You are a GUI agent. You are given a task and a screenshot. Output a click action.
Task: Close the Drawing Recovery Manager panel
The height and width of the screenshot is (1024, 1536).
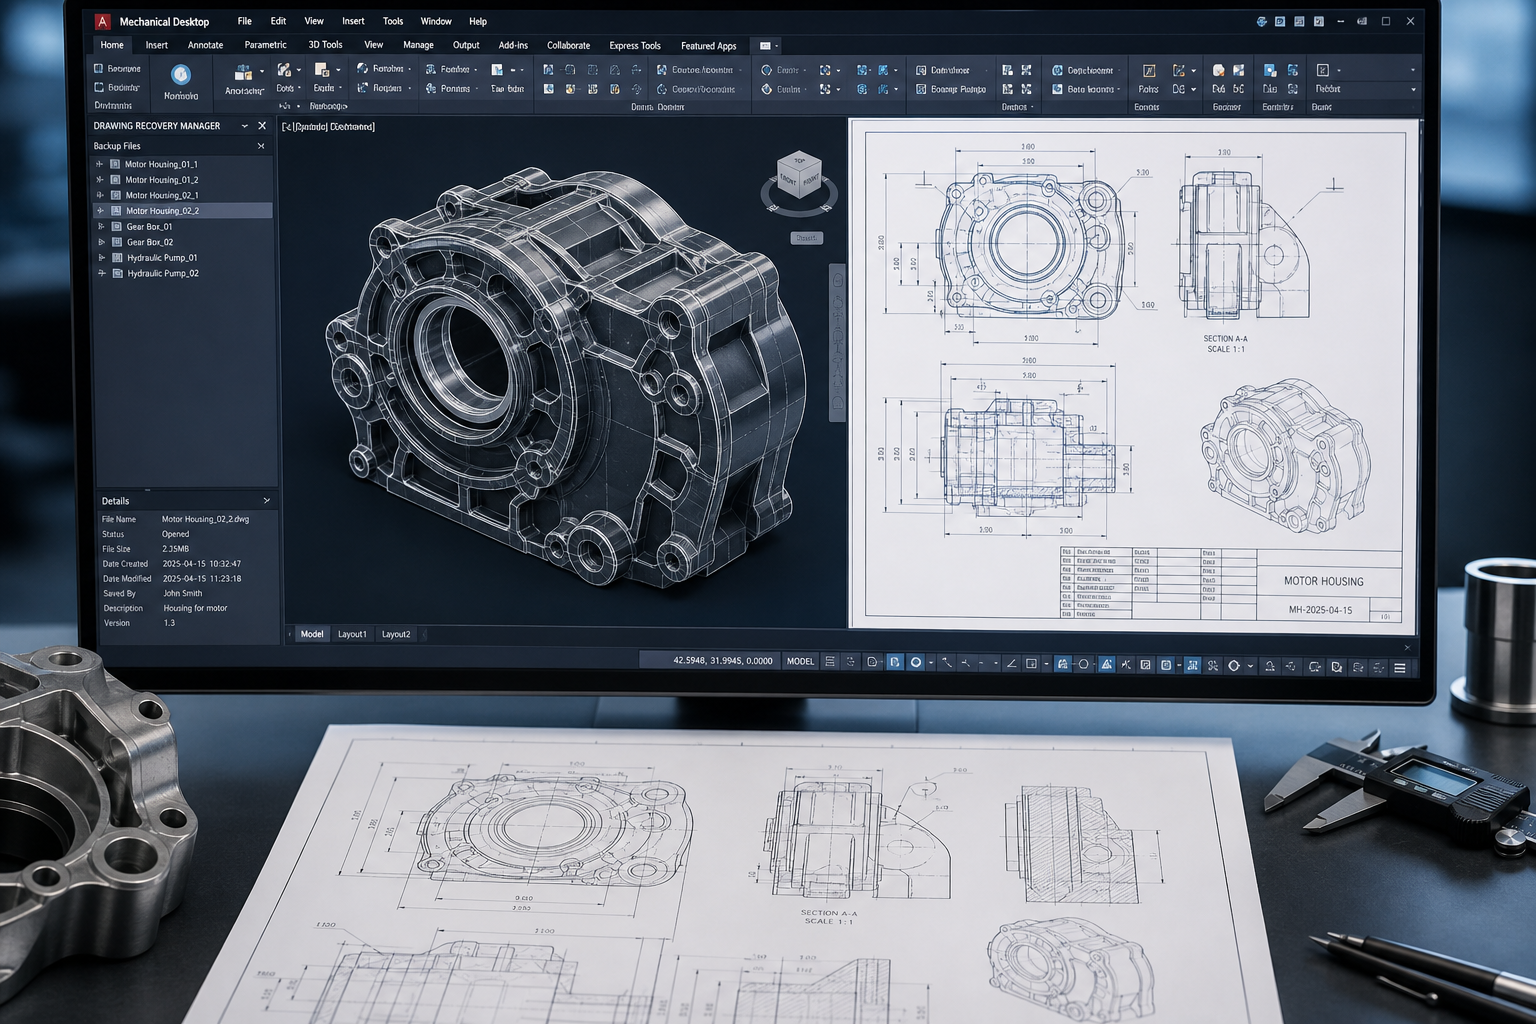click(x=262, y=126)
